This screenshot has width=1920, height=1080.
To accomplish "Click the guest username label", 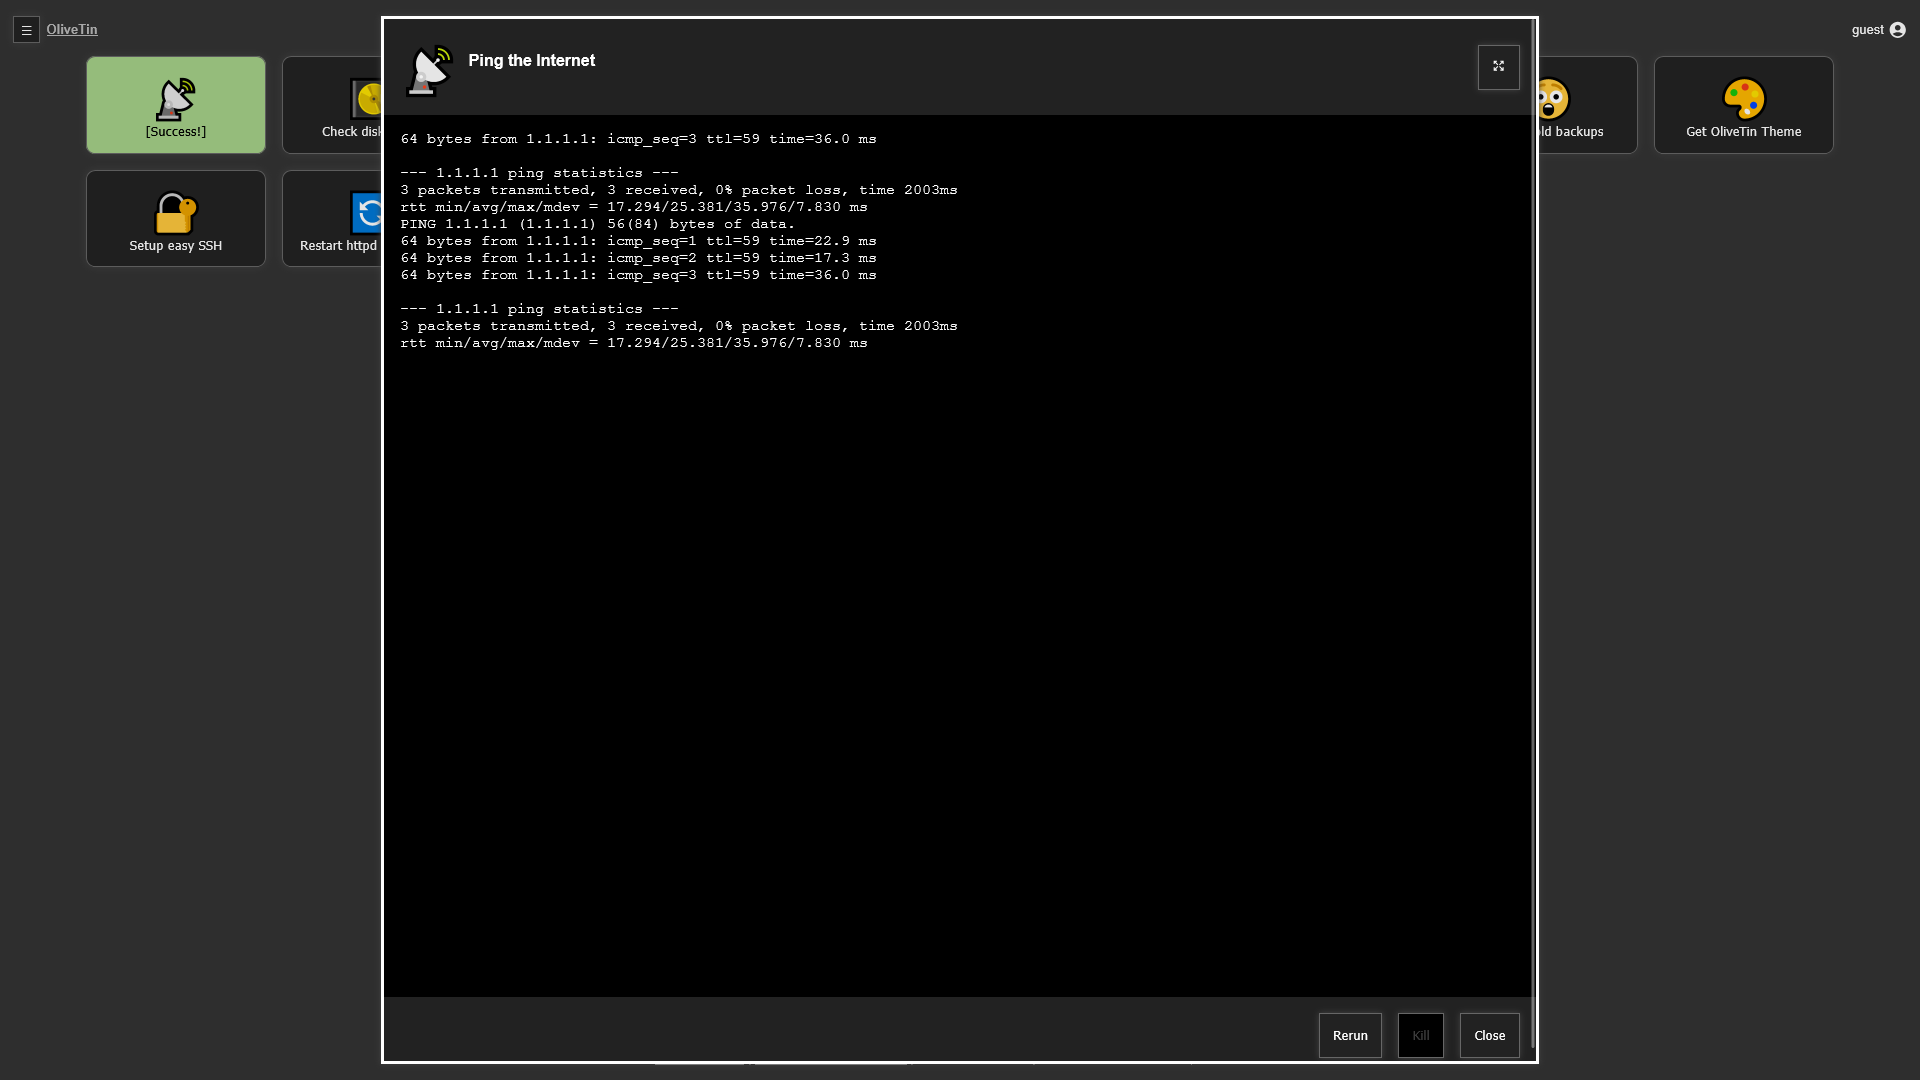I will pos(1867,30).
